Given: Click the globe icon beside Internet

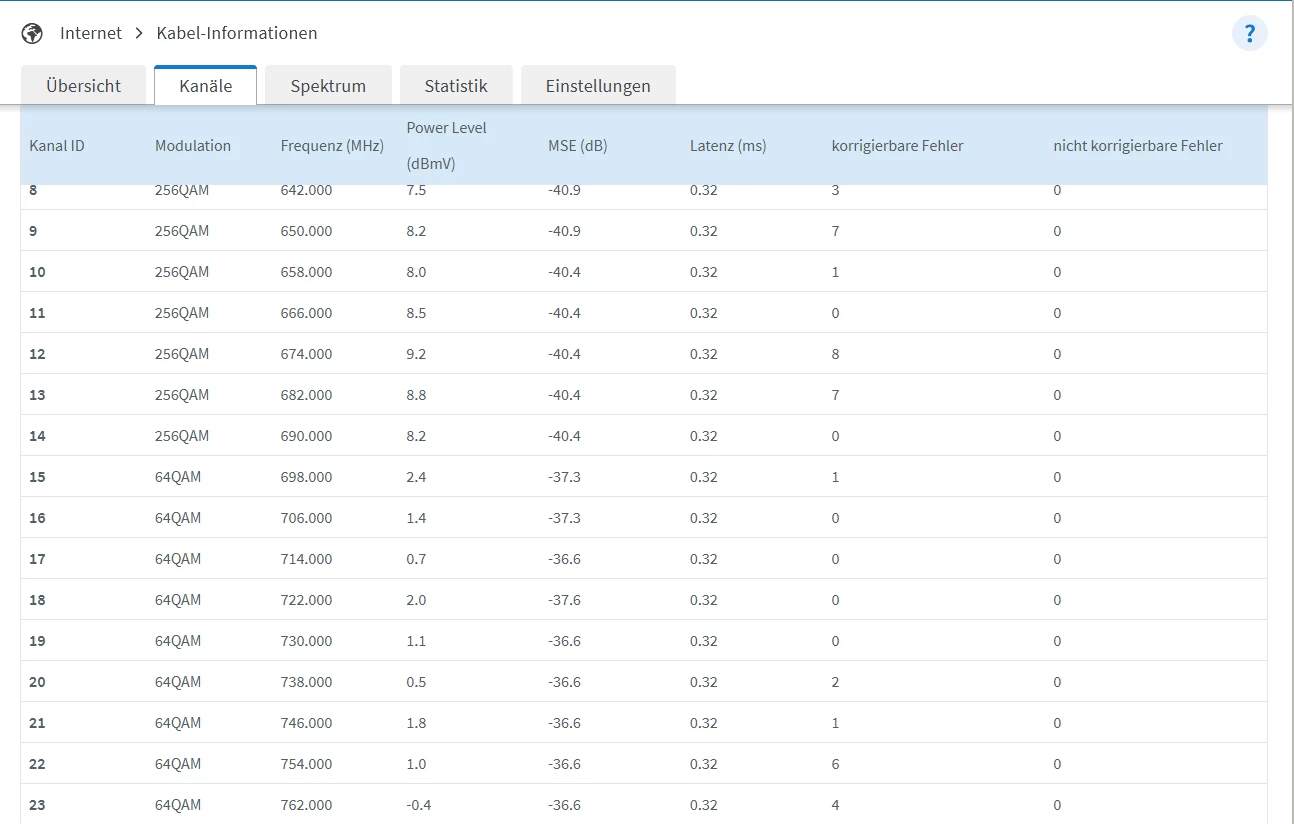Looking at the screenshot, I should coord(32,33).
